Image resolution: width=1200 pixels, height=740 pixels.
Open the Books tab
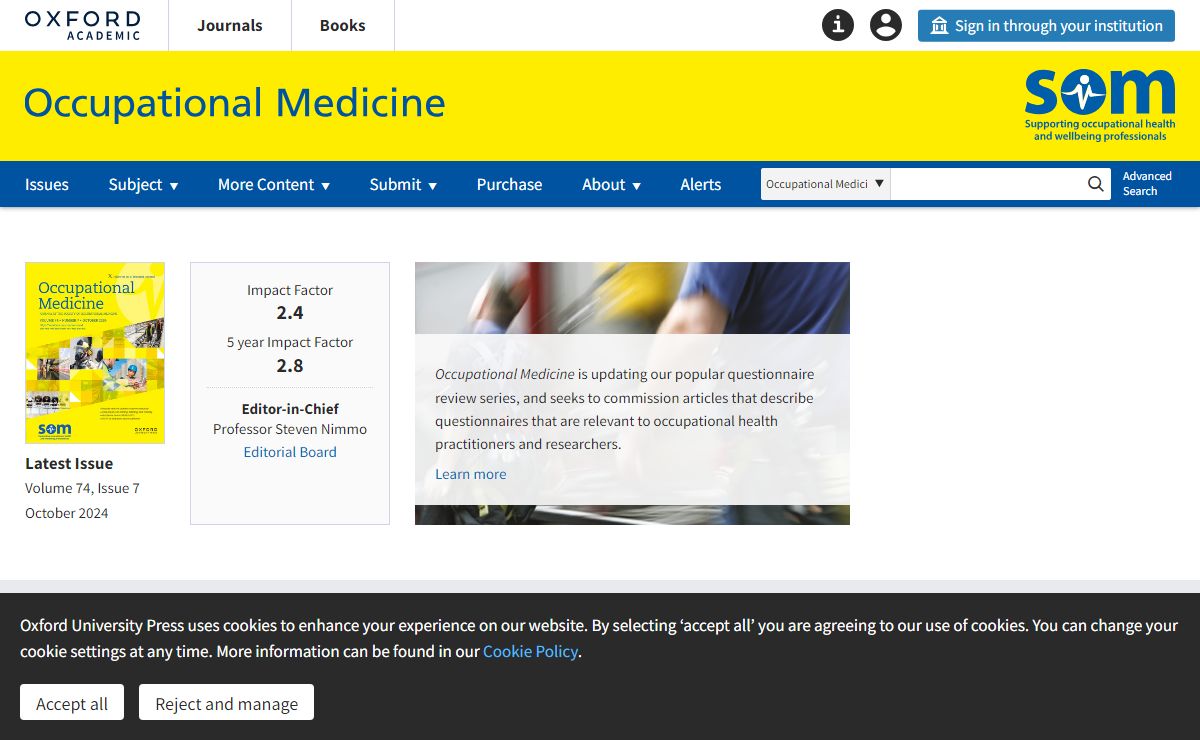pyautogui.click(x=343, y=26)
